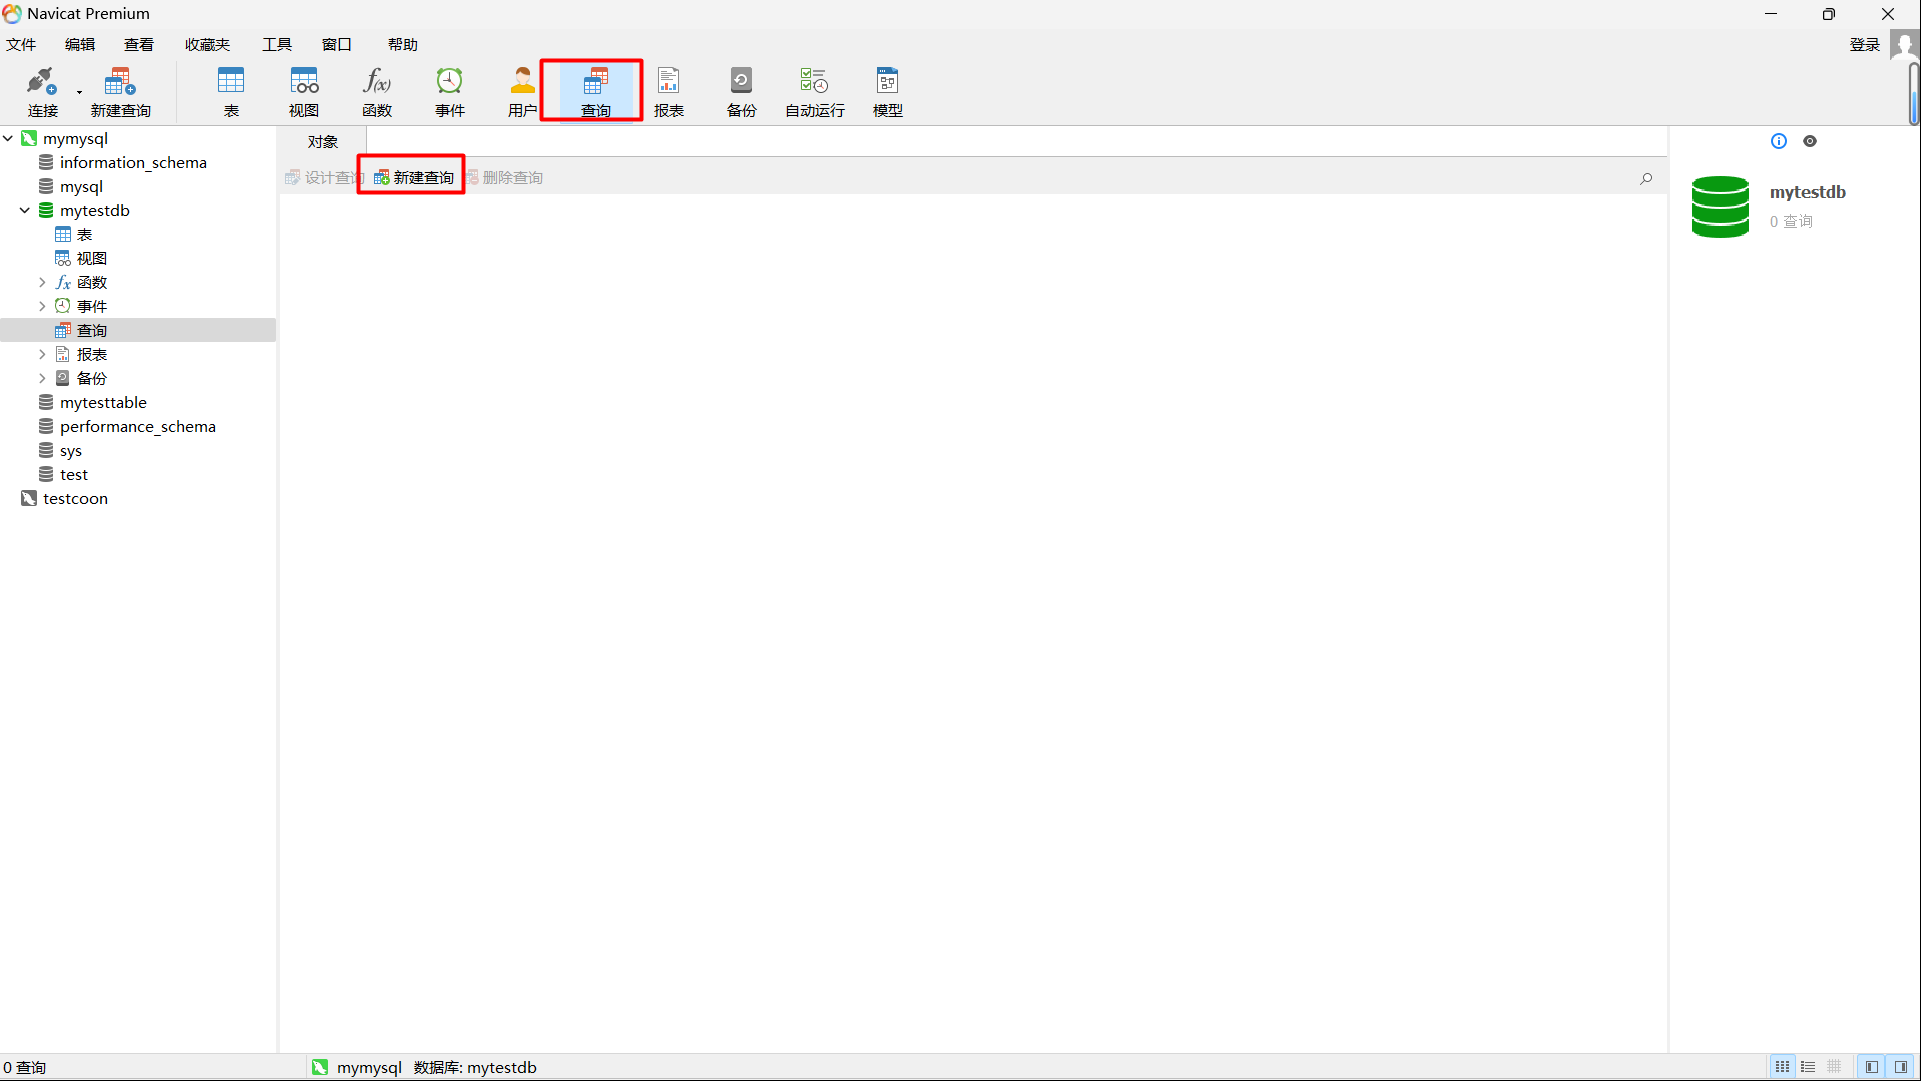Select the performance_schema database in tree
1921x1081 pixels.
[137, 426]
